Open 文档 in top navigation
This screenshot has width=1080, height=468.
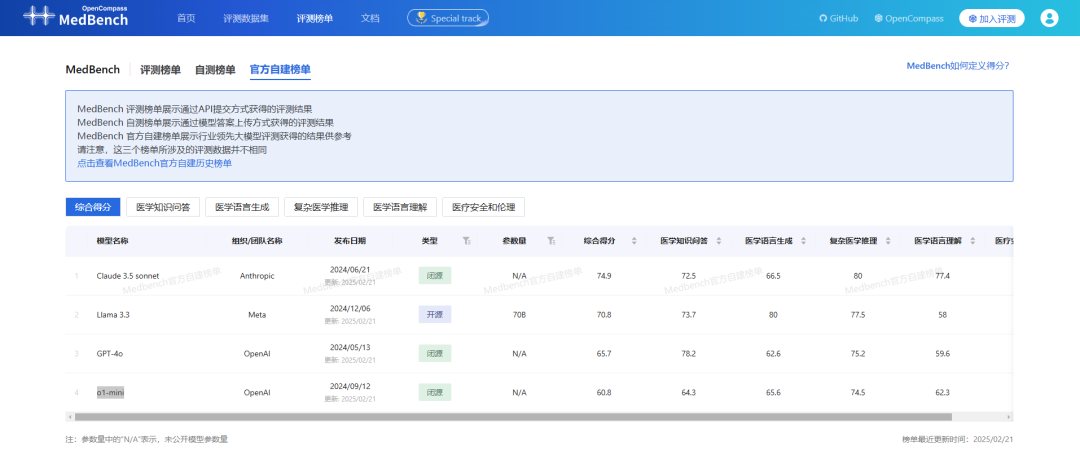[x=370, y=19]
